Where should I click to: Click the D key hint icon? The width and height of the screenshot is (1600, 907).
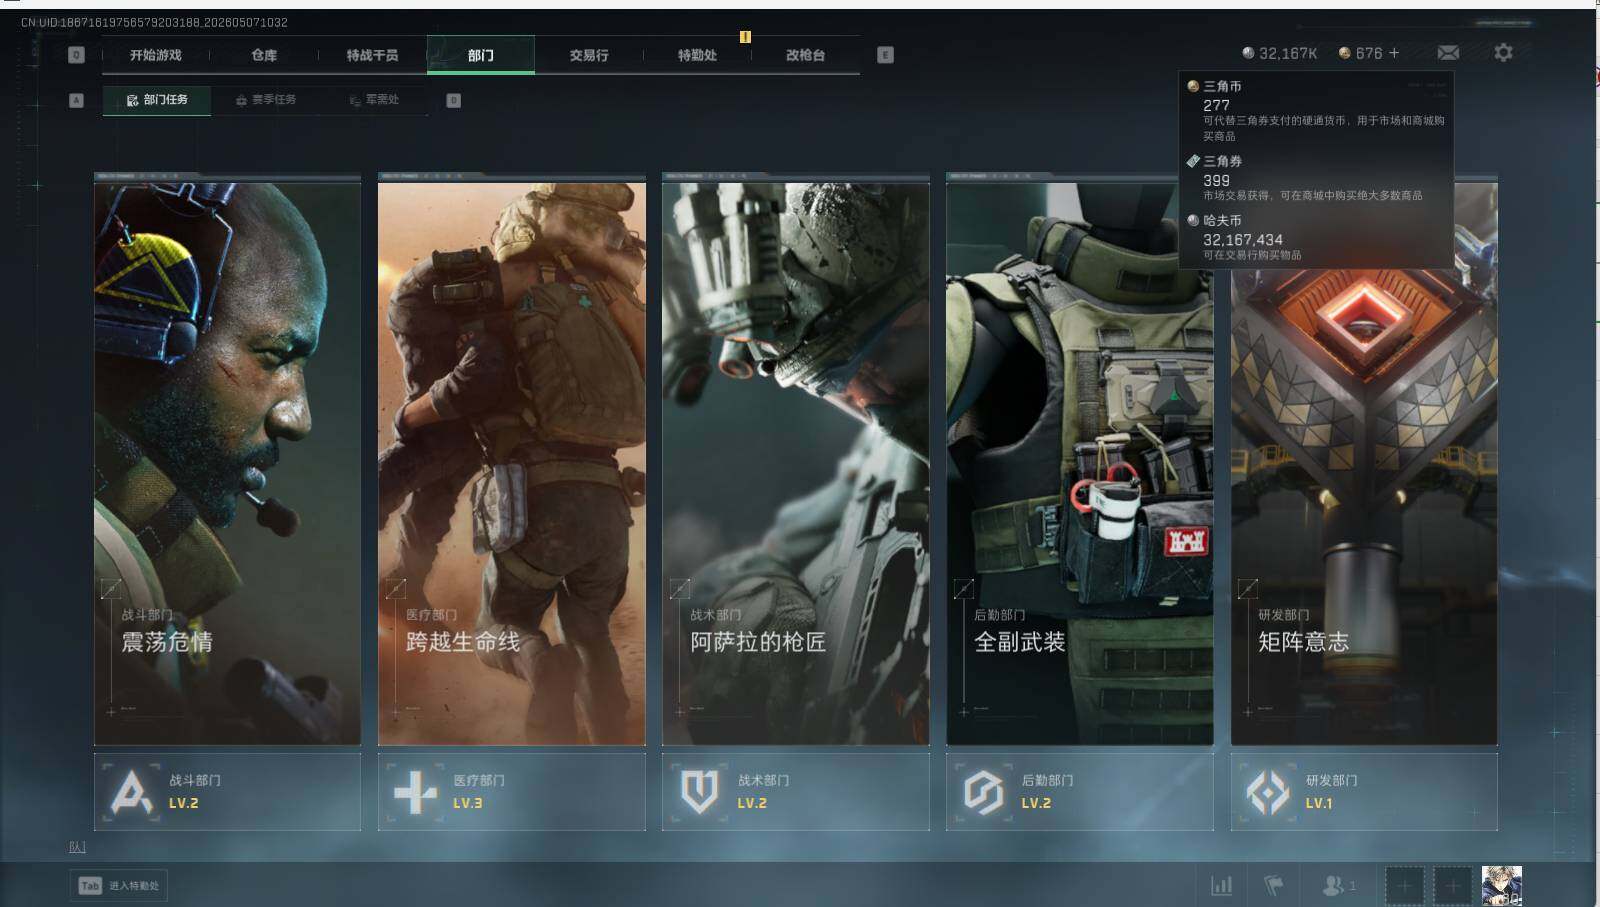tap(453, 100)
